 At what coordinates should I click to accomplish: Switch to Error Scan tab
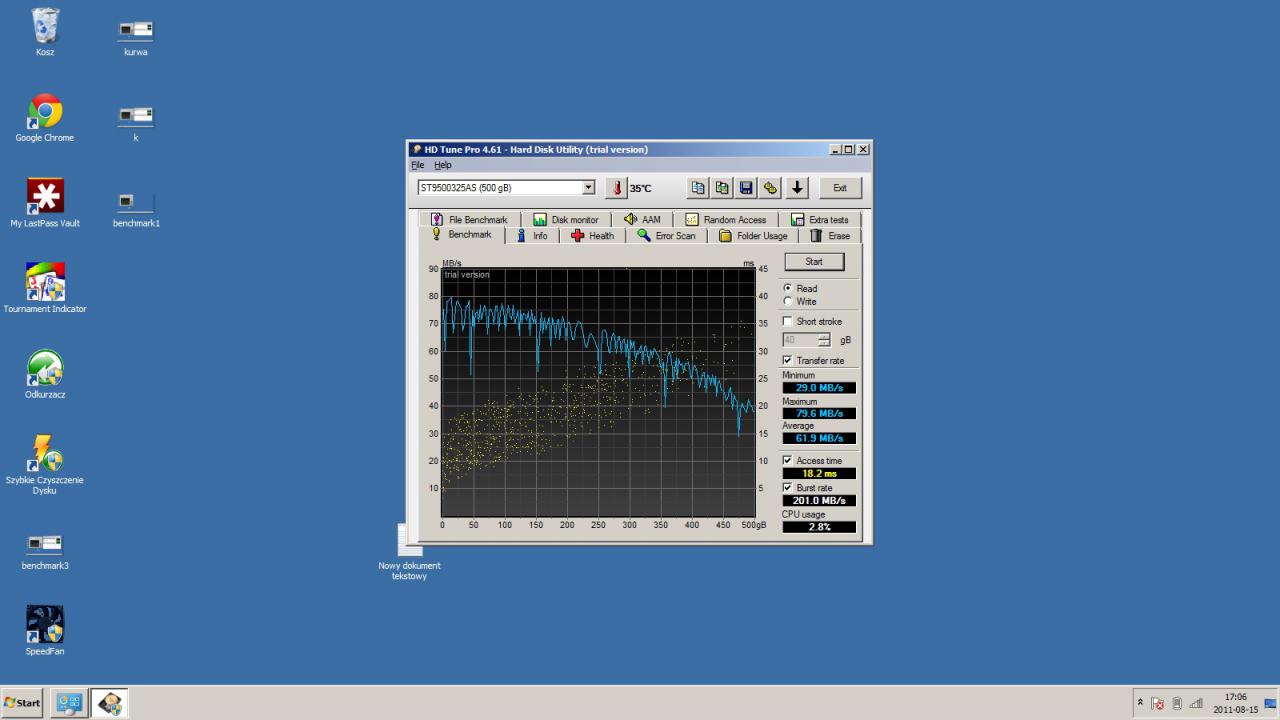(667, 236)
